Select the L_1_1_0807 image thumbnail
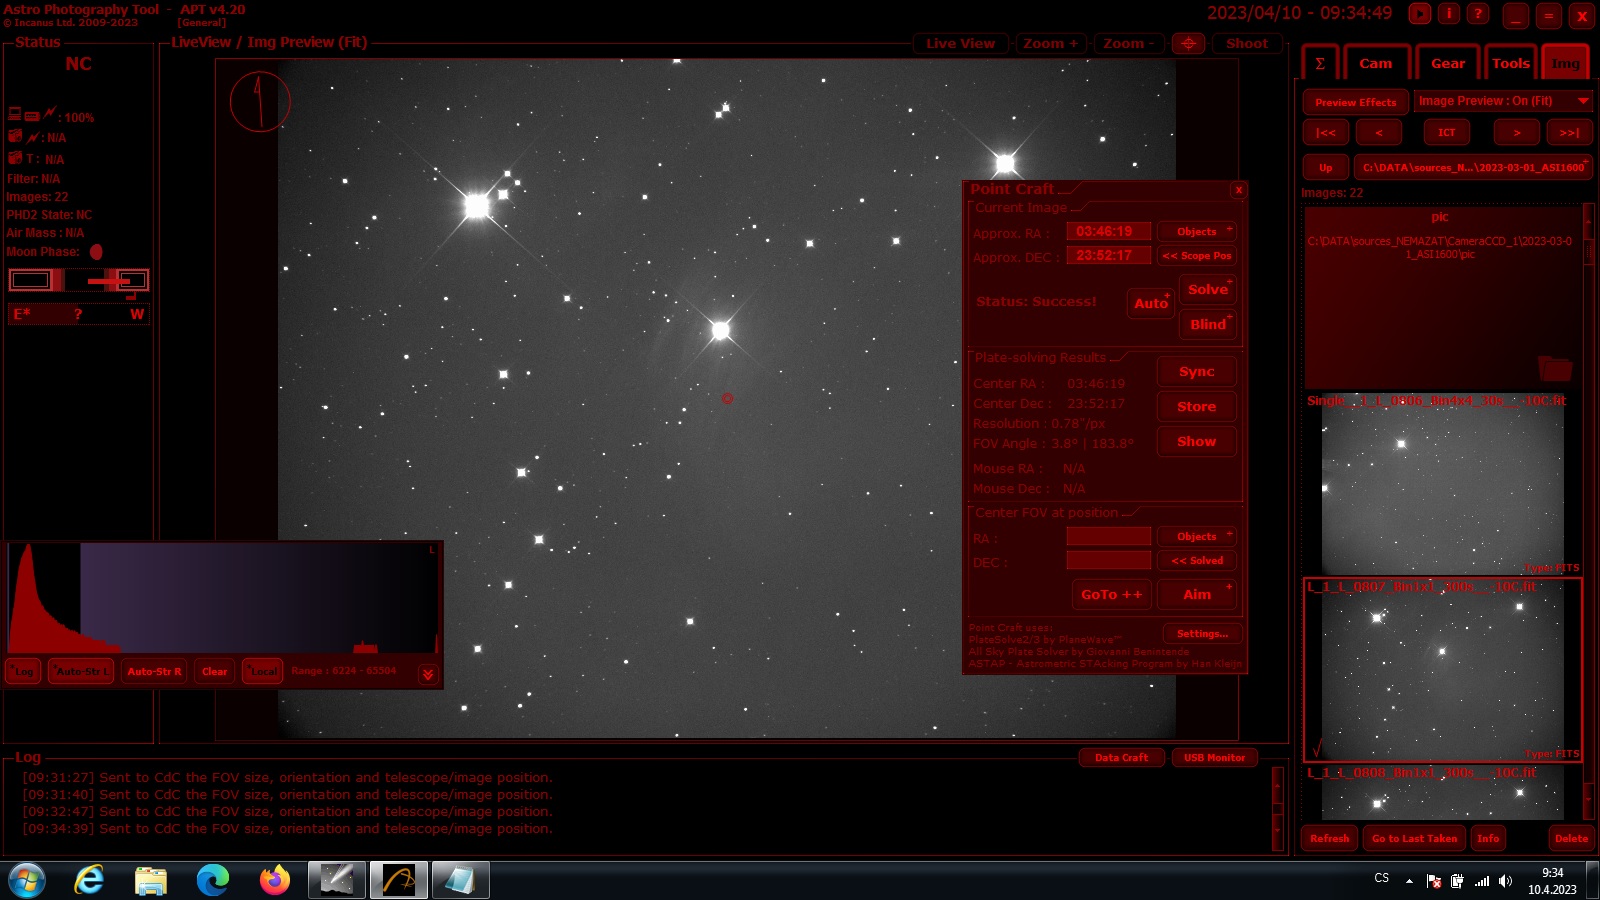This screenshot has width=1600, height=900. (x=1441, y=670)
